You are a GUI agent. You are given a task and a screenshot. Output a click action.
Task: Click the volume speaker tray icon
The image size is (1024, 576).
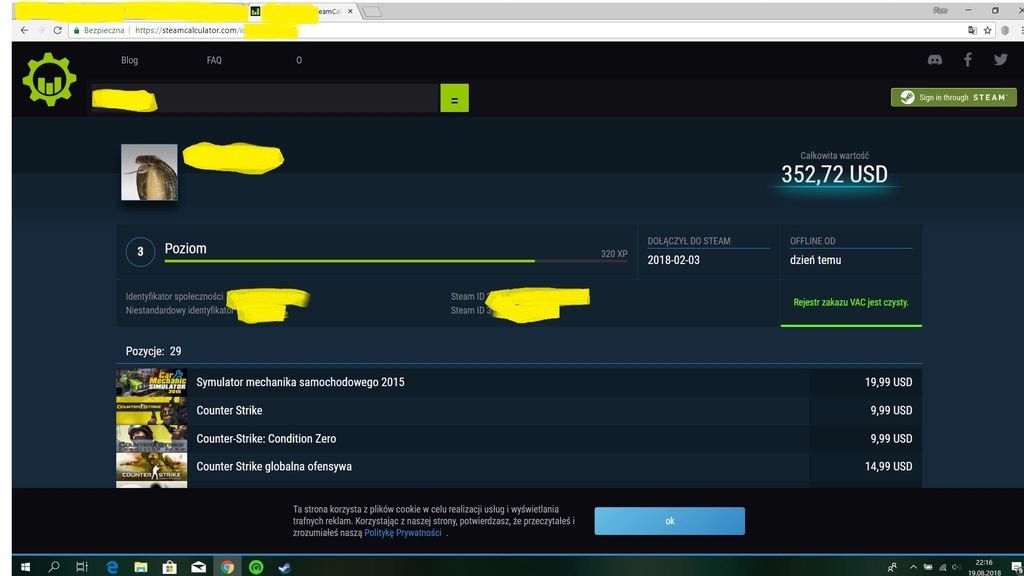click(x=957, y=567)
